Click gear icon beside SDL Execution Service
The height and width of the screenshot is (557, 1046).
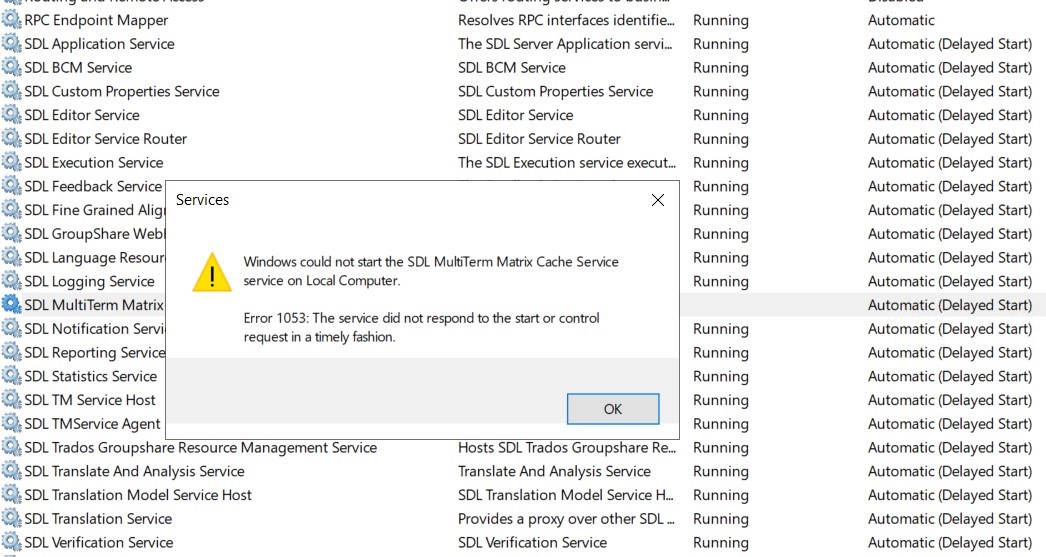click(x=11, y=162)
